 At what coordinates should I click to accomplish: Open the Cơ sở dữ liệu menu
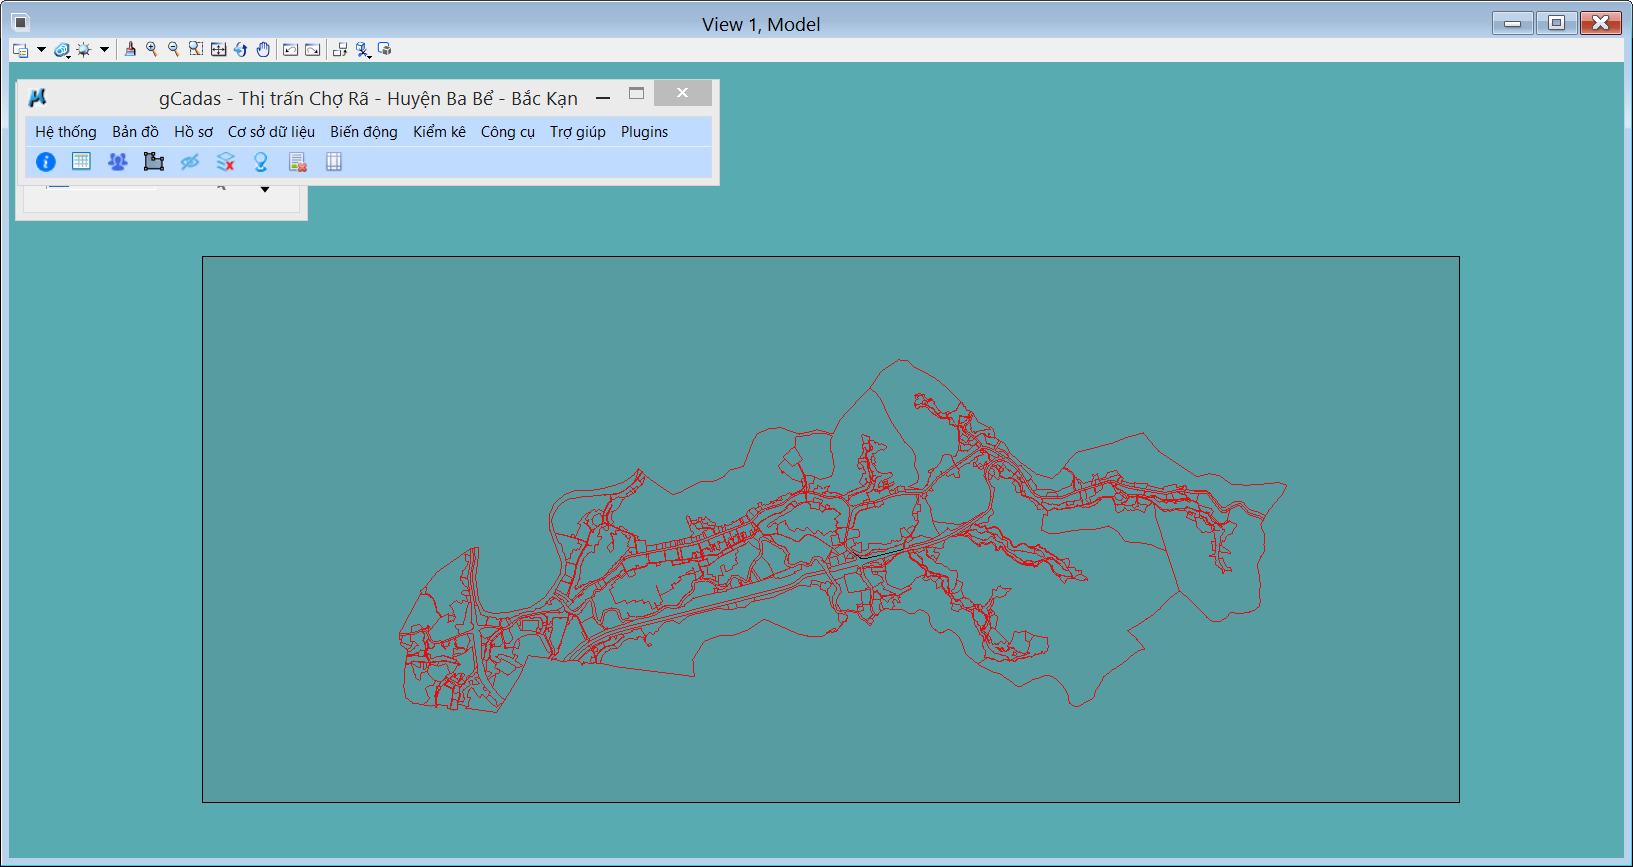tap(271, 132)
